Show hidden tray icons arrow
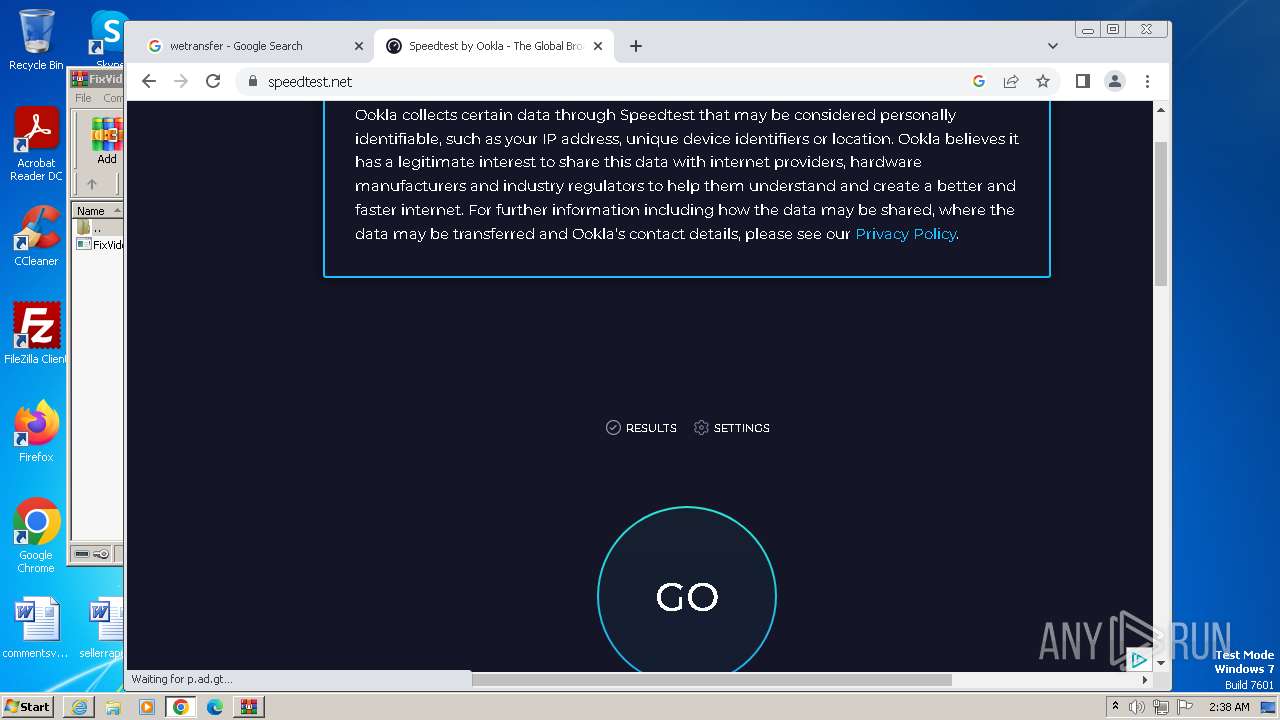This screenshot has width=1280, height=720. point(1116,707)
